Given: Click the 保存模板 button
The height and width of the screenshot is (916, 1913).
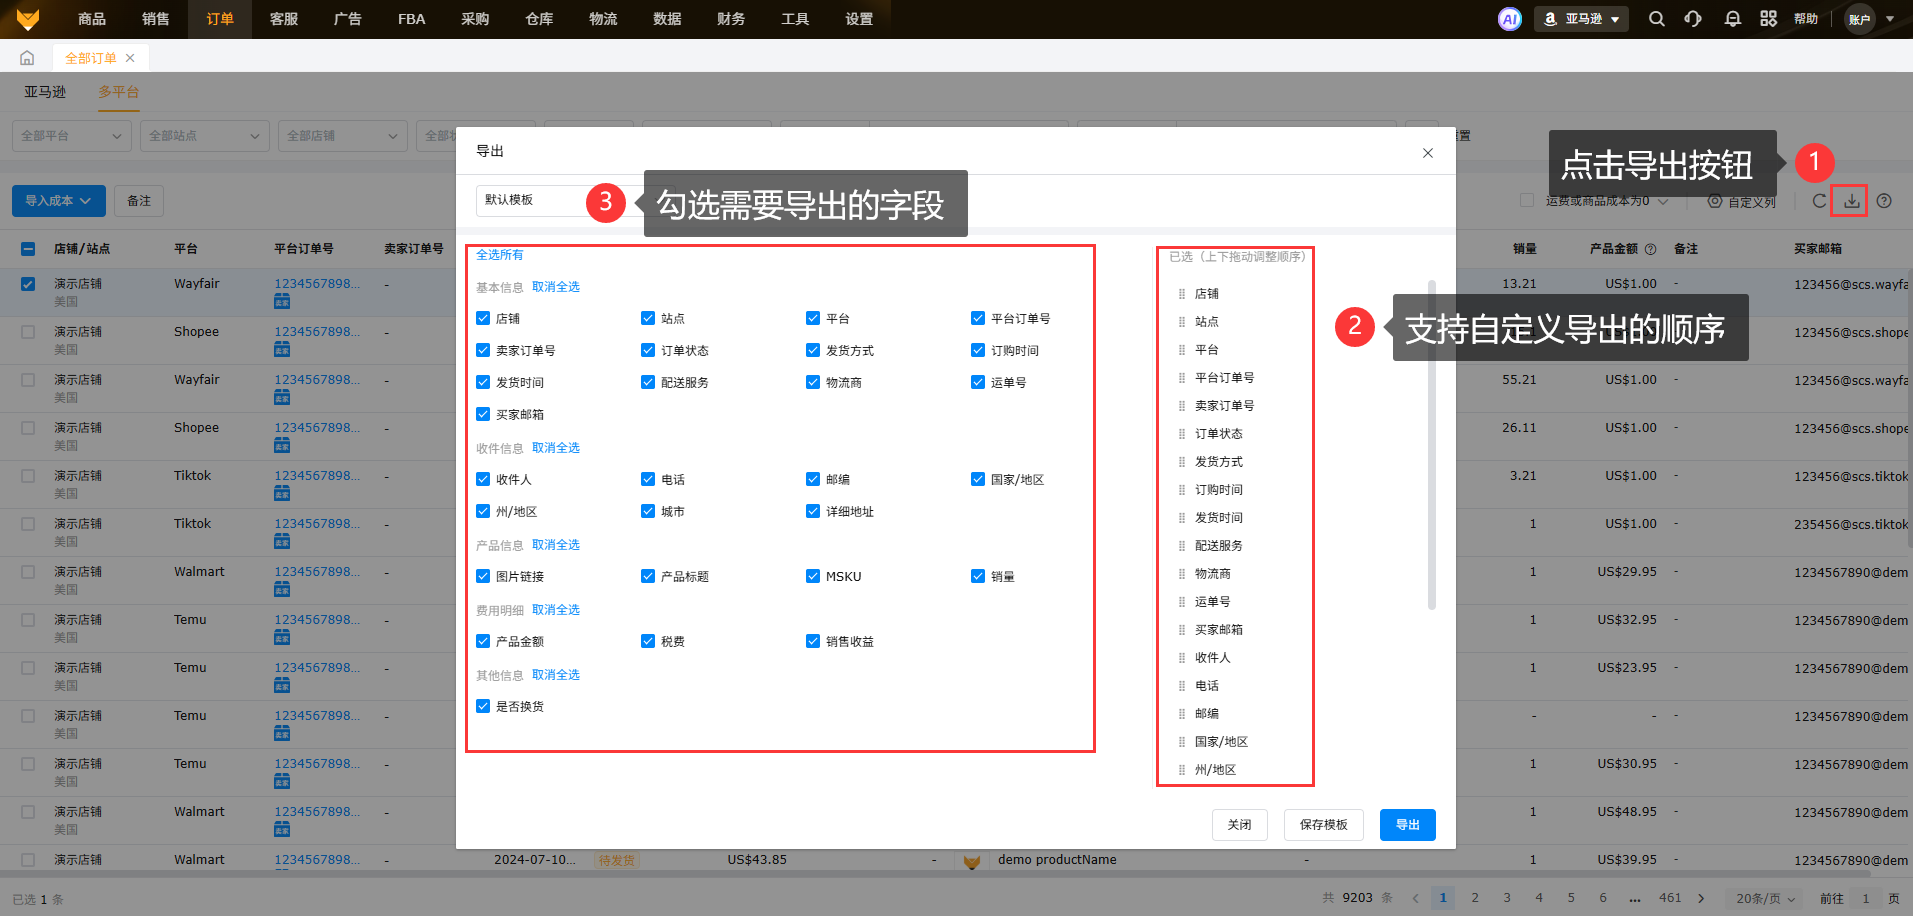Looking at the screenshot, I should 1323,825.
